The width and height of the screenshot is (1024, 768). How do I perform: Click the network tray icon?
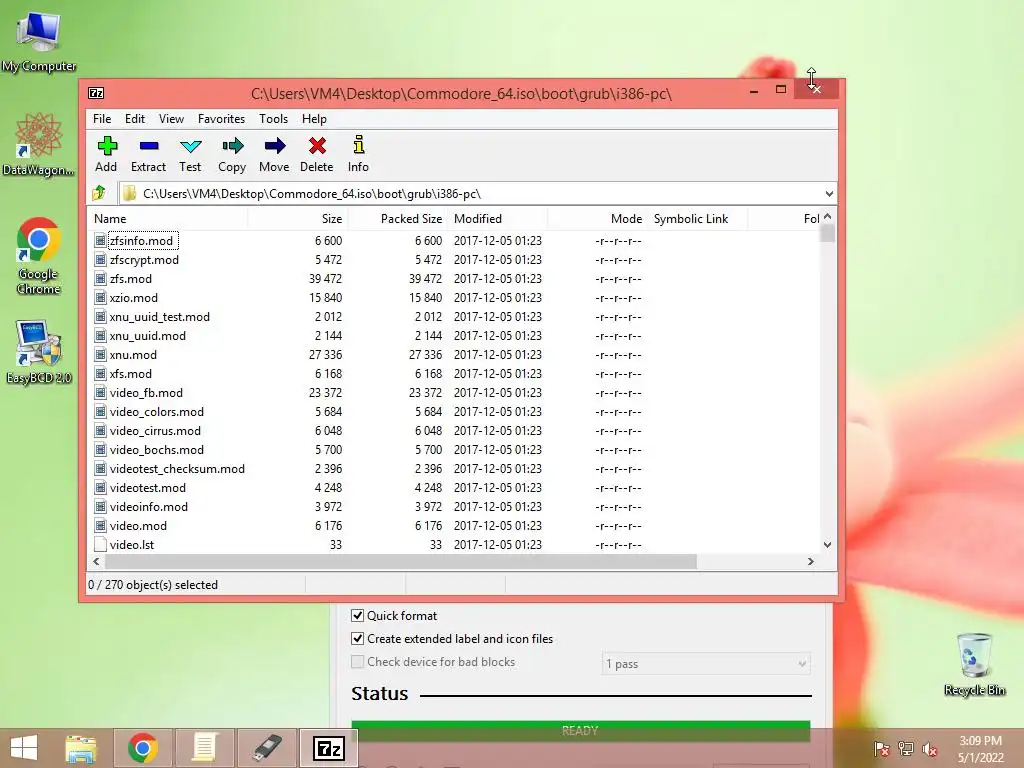click(906, 749)
